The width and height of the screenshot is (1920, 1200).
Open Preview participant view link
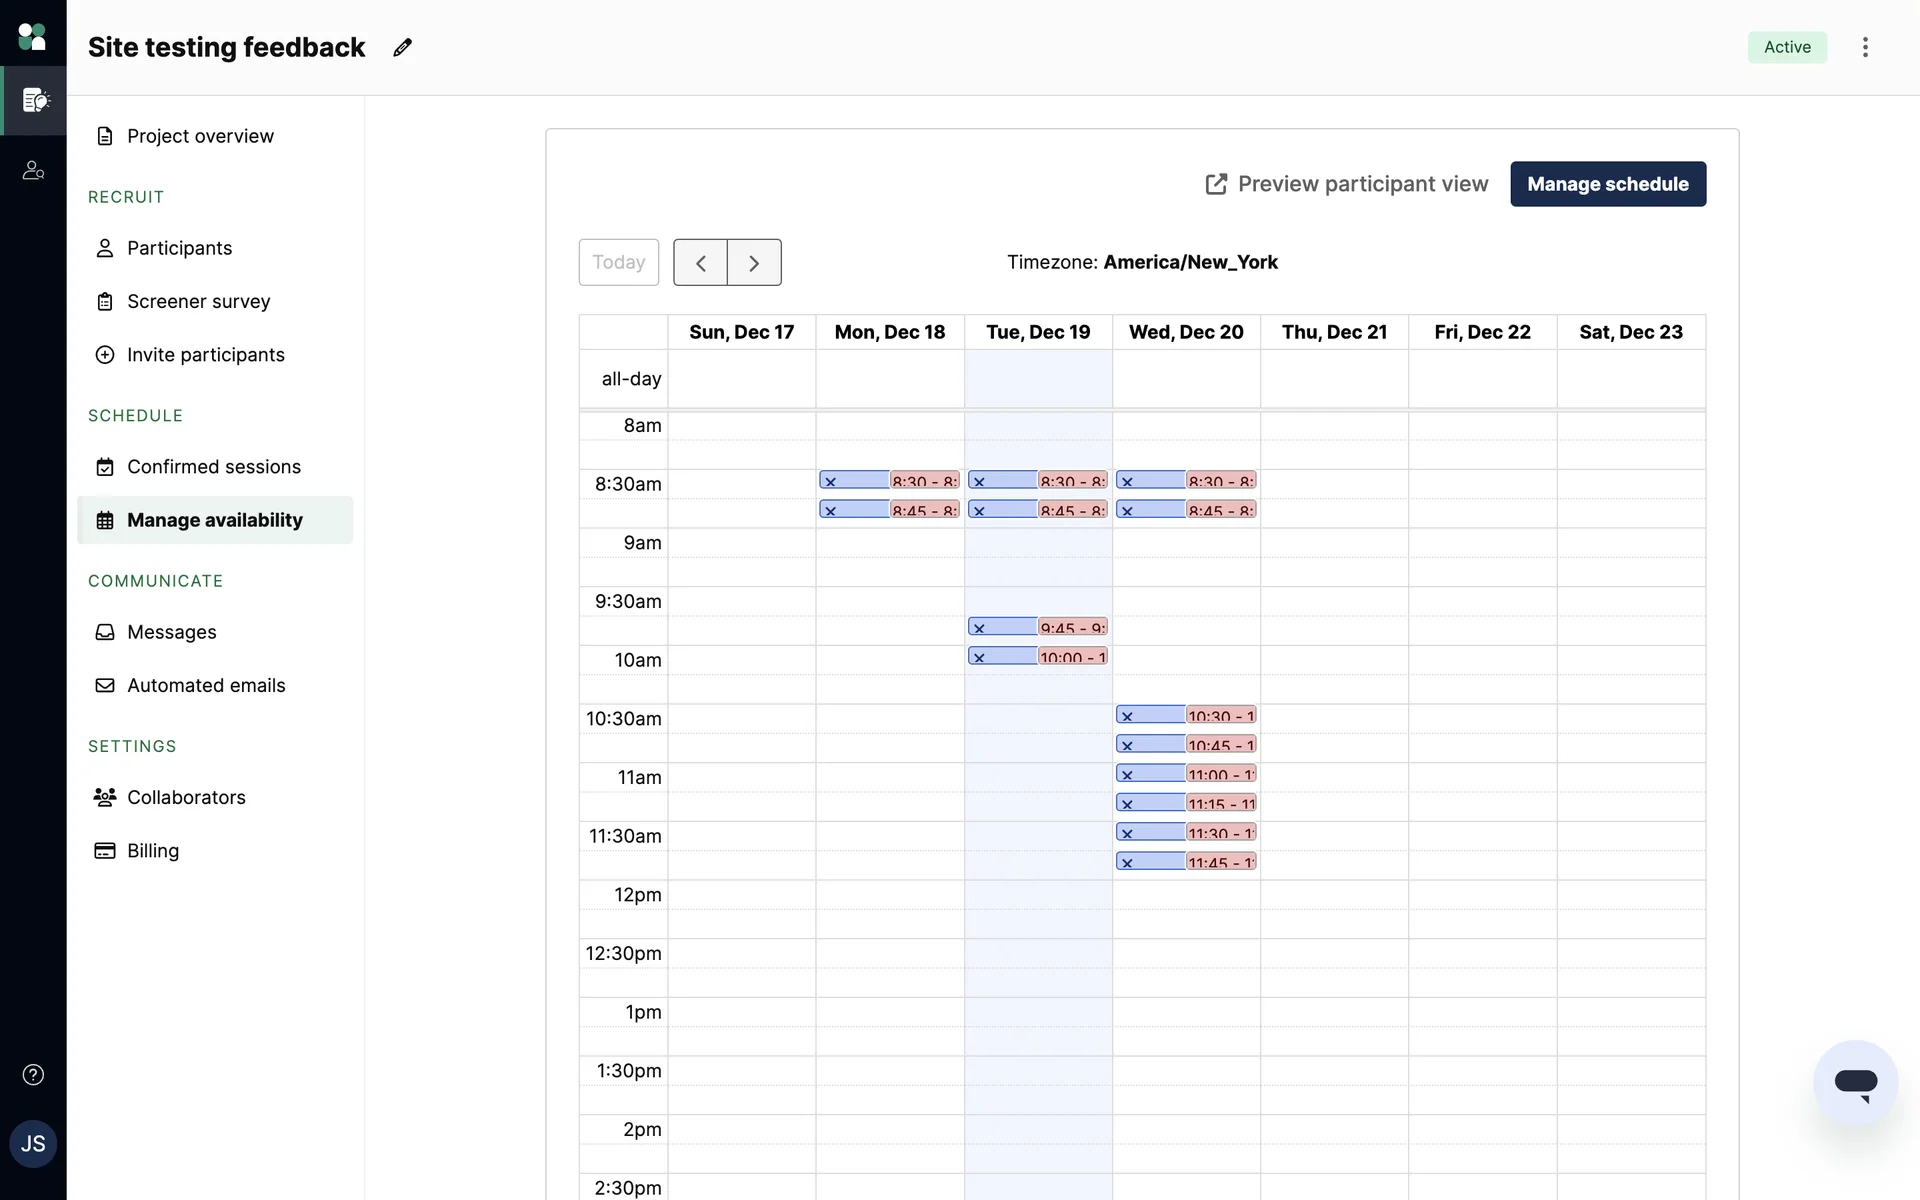pos(1347,184)
